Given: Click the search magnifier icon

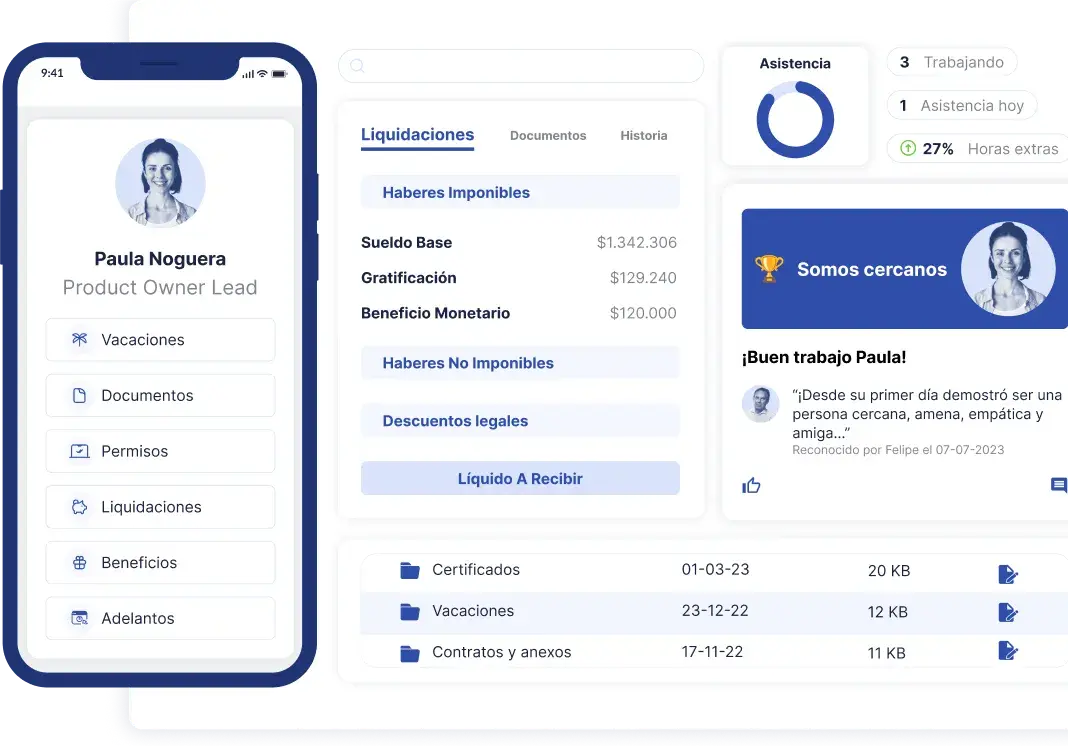Looking at the screenshot, I should point(357,65).
